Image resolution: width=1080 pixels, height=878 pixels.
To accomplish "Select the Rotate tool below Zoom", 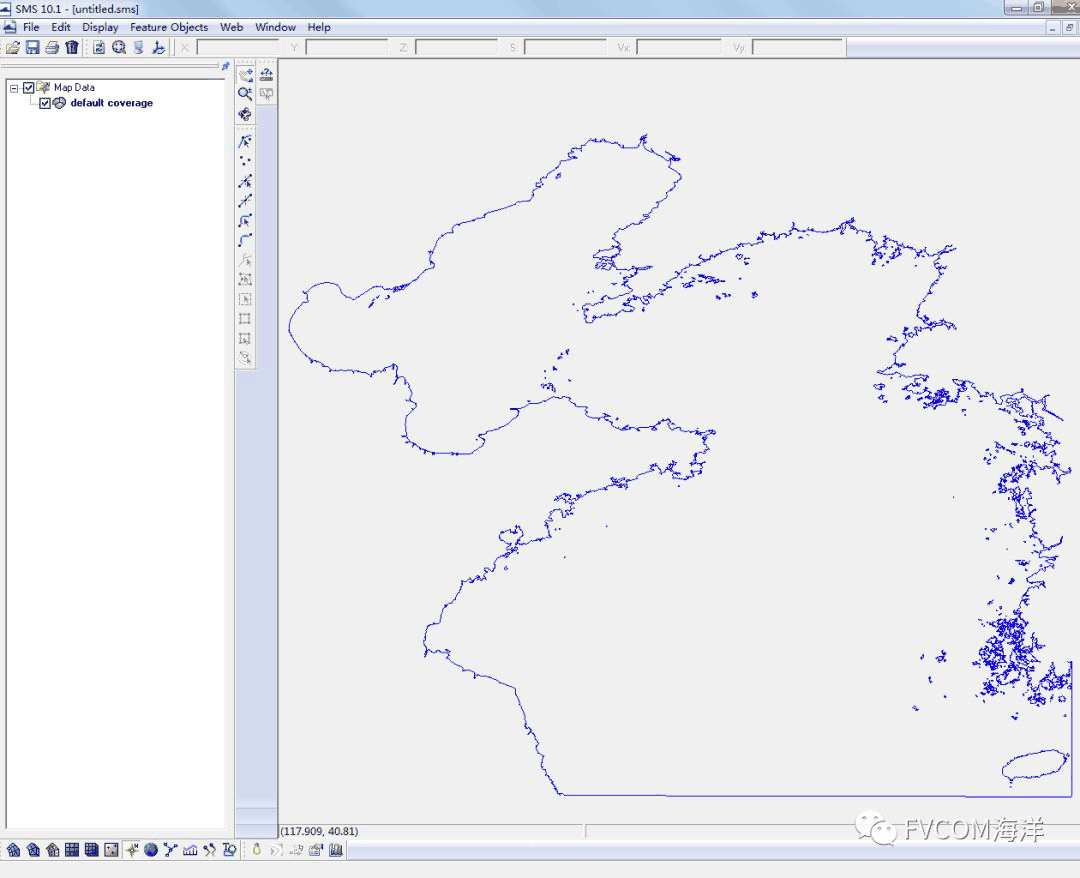I will (245, 114).
